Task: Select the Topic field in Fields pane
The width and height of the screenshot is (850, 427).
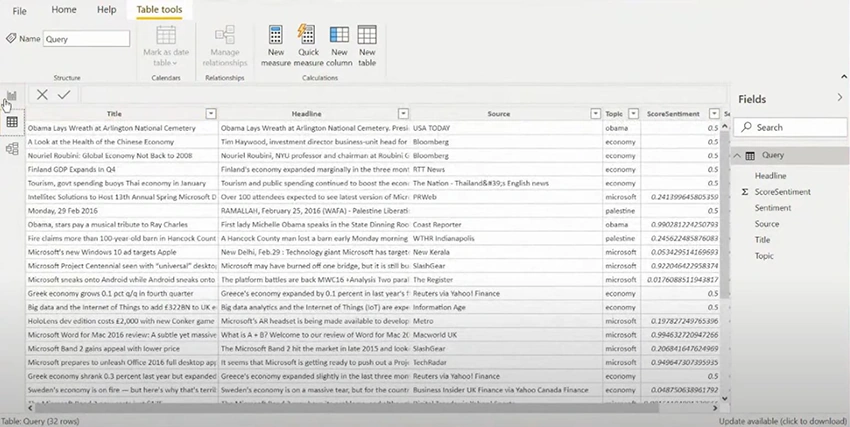Action: [x=764, y=256]
